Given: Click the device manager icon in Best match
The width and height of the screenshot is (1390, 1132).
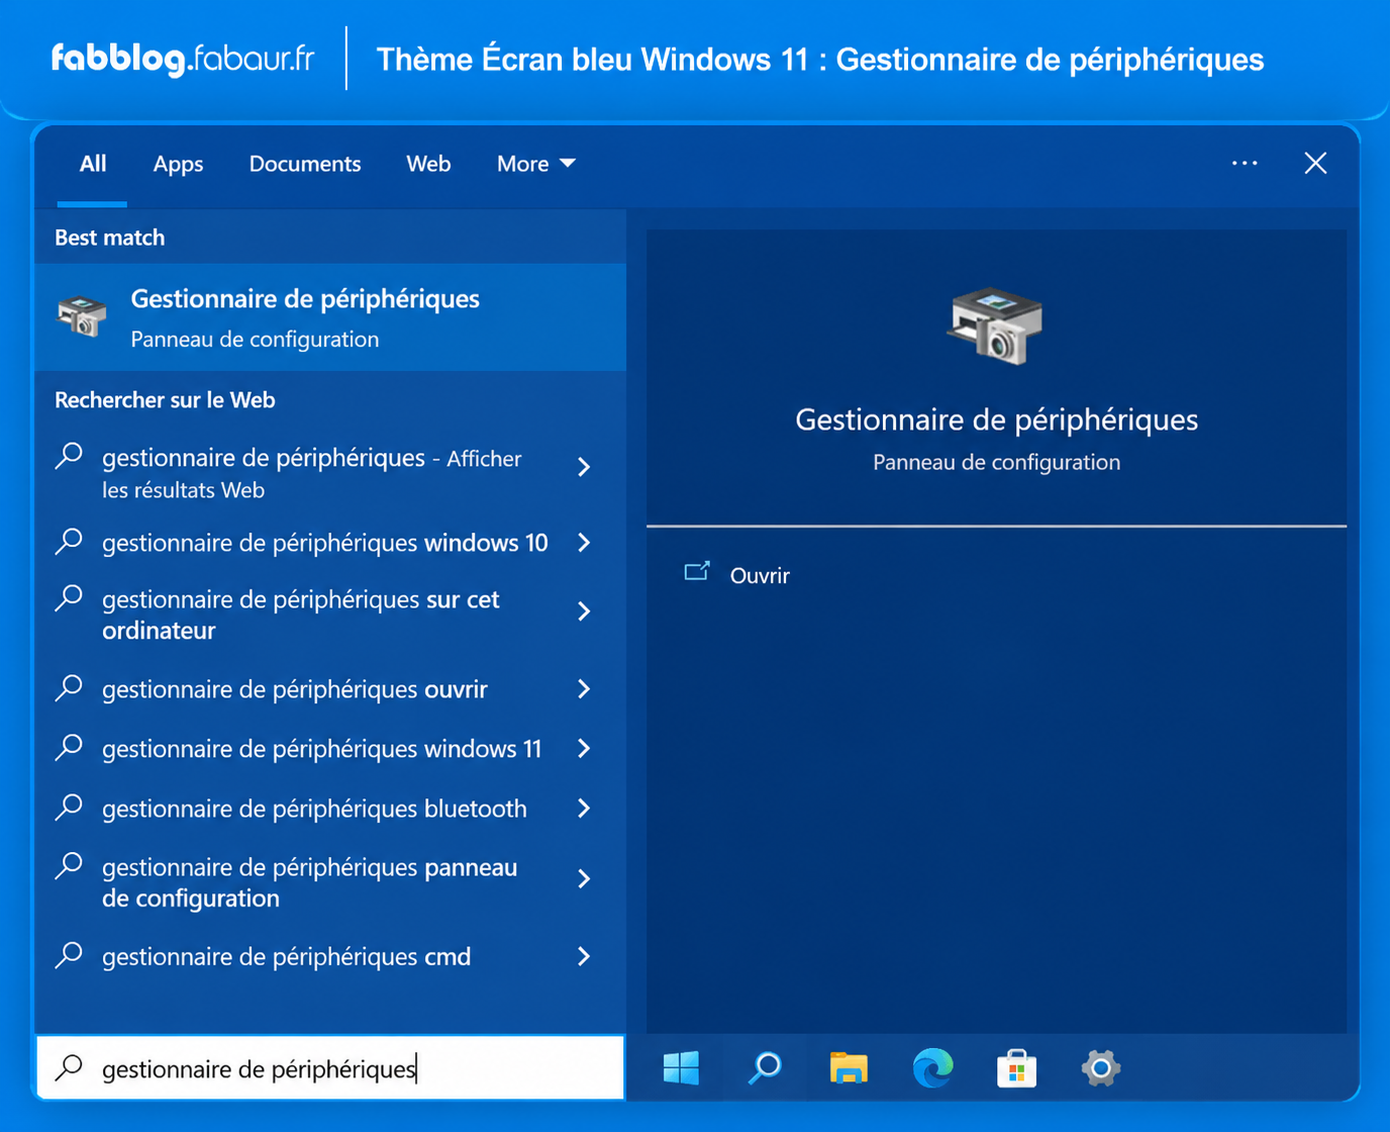Looking at the screenshot, I should (x=82, y=316).
